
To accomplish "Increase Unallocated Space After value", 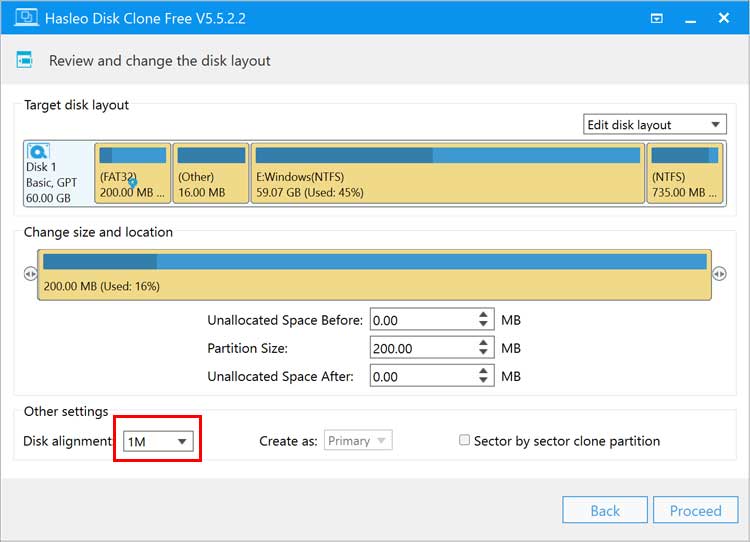I will tap(484, 371).
